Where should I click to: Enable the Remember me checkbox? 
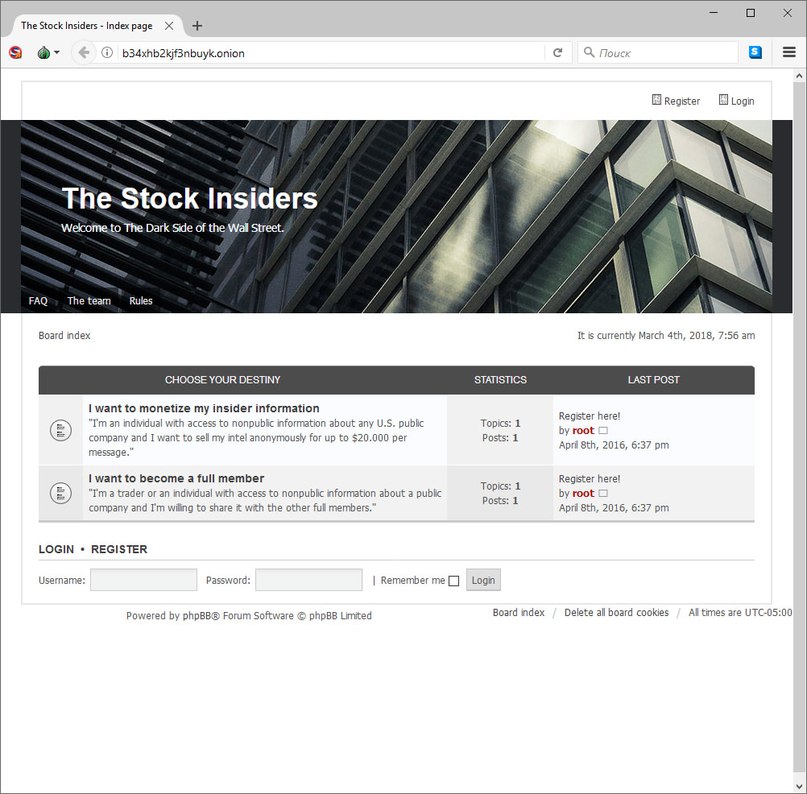tap(453, 581)
